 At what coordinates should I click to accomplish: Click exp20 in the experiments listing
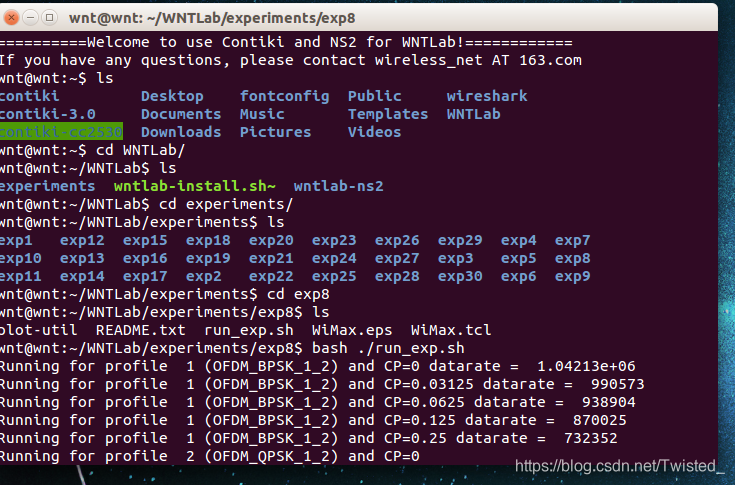(x=271, y=241)
